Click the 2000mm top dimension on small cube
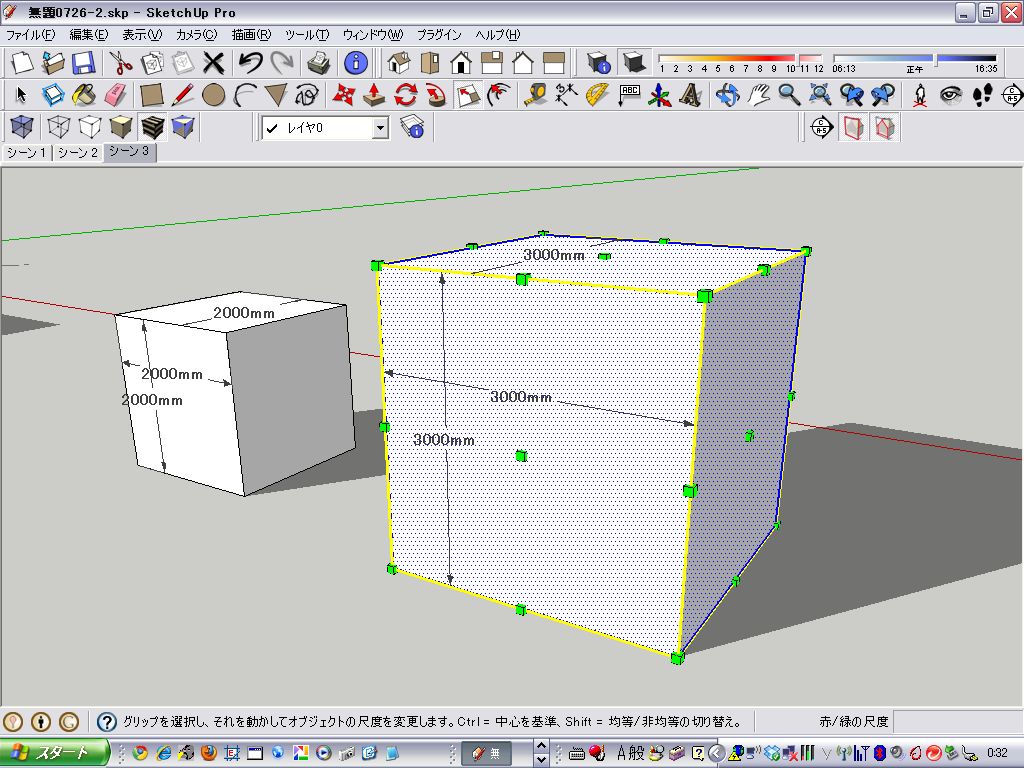This screenshot has width=1024, height=768. [244, 313]
